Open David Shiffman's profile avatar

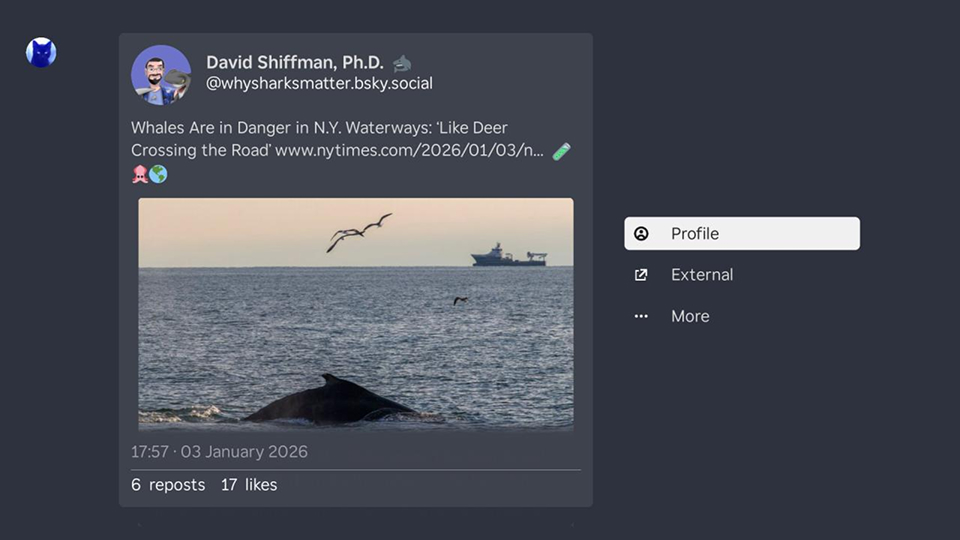tap(160, 75)
